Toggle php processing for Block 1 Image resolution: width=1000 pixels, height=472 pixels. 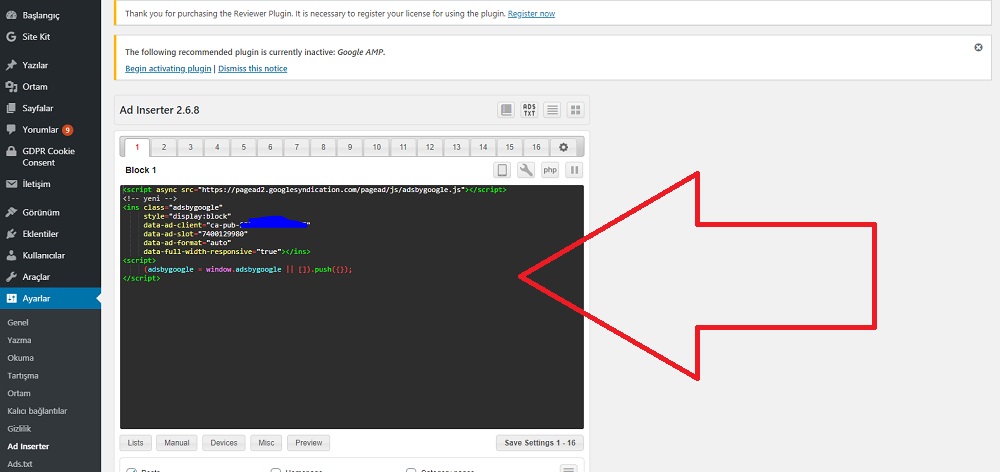550,170
